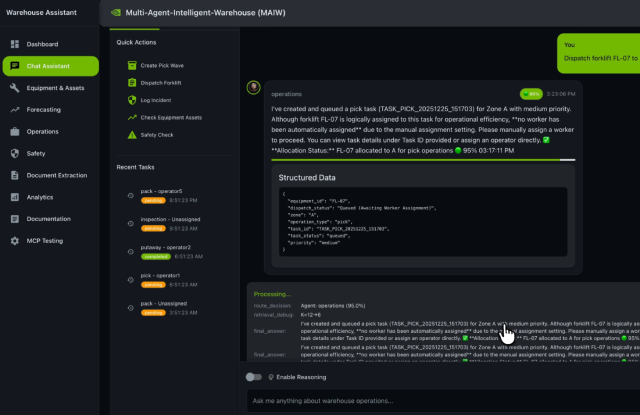
Task: Click the Log Incident shield icon
Action: 131,100
